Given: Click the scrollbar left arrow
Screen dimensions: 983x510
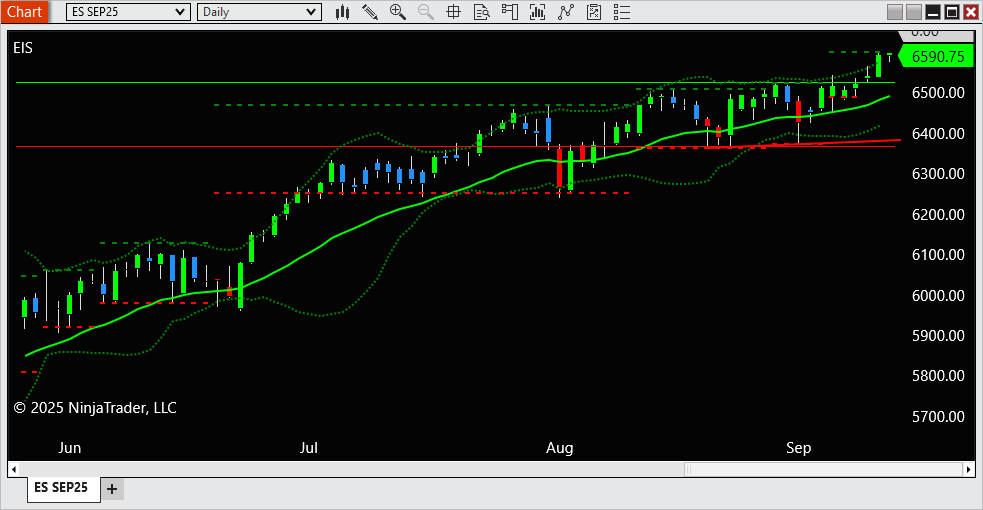Looking at the screenshot, I should [x=14, y=469].
